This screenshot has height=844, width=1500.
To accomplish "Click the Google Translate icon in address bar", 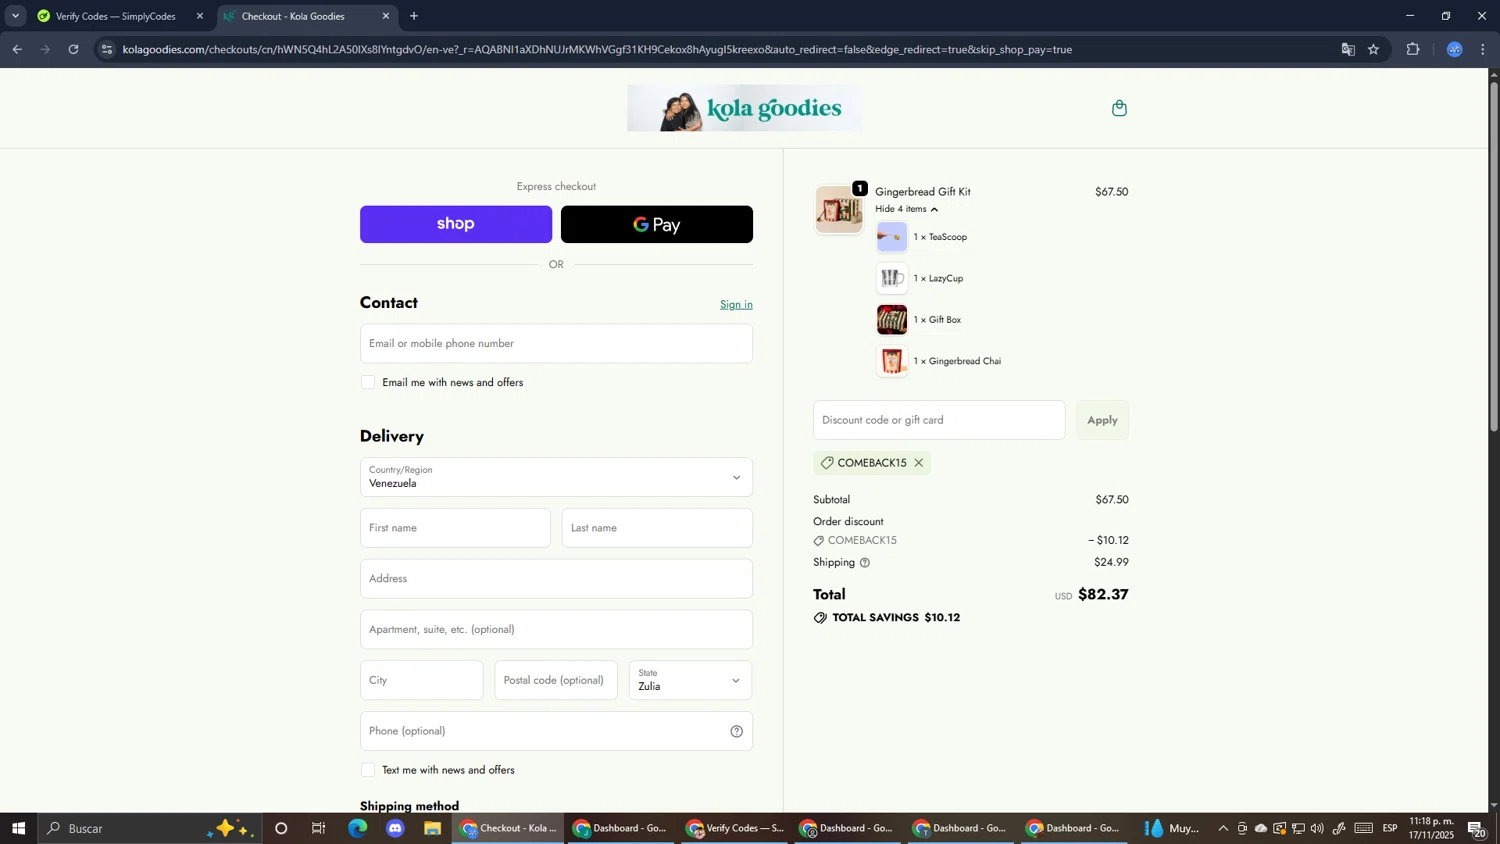I will pyautogui.click(x=1348, y=49).
